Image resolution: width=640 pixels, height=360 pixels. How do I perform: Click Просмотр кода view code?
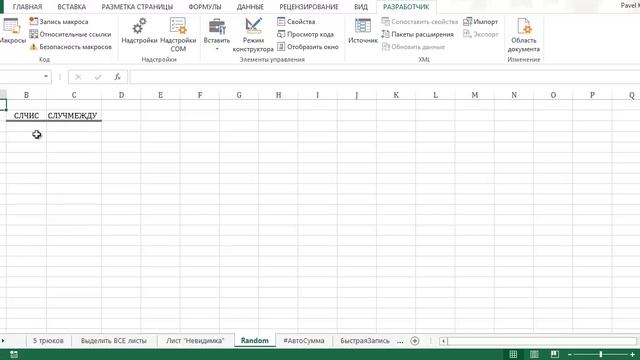tap(306, 34)
